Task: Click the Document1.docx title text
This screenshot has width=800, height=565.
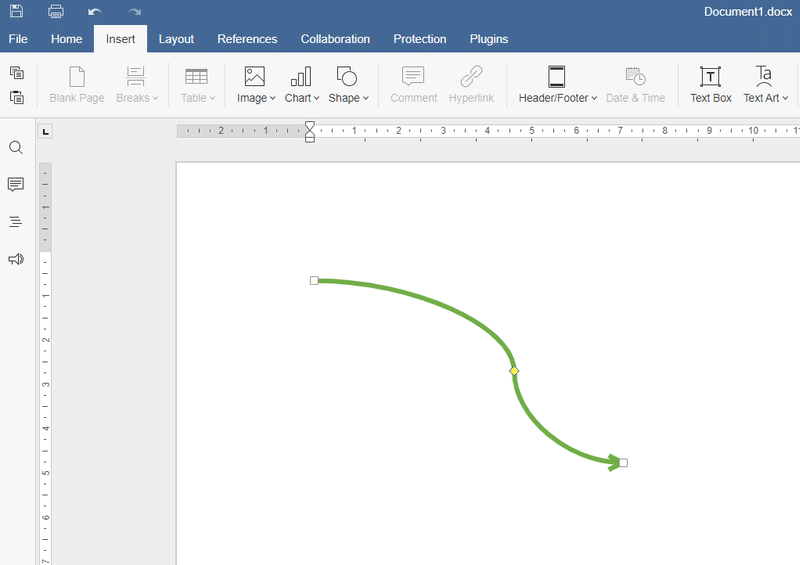Action: click(747, 12)
